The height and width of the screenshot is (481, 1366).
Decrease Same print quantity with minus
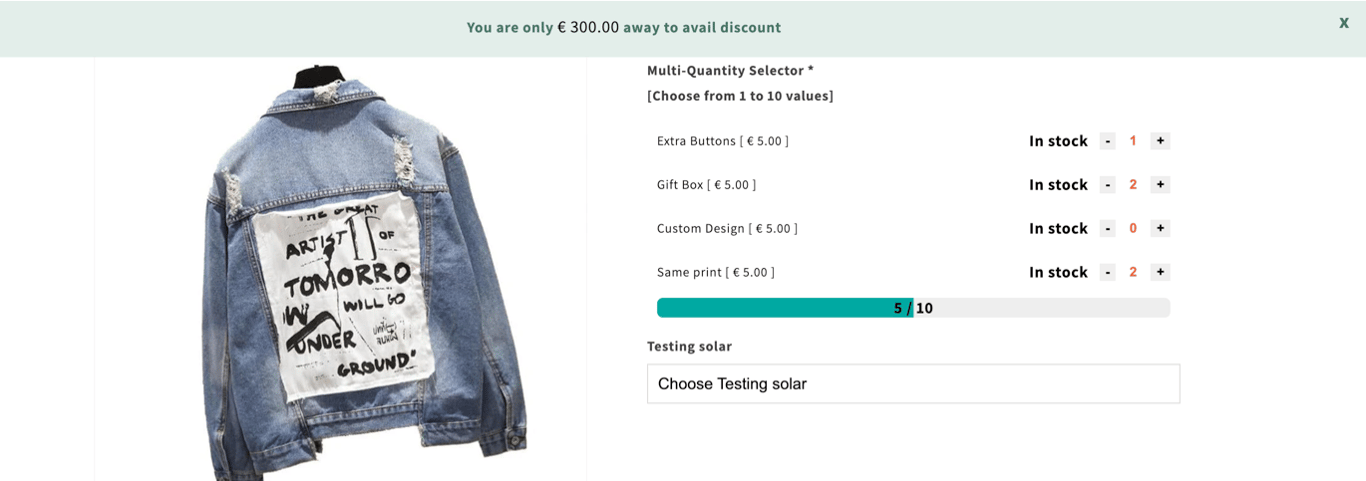coord(1107,272)
